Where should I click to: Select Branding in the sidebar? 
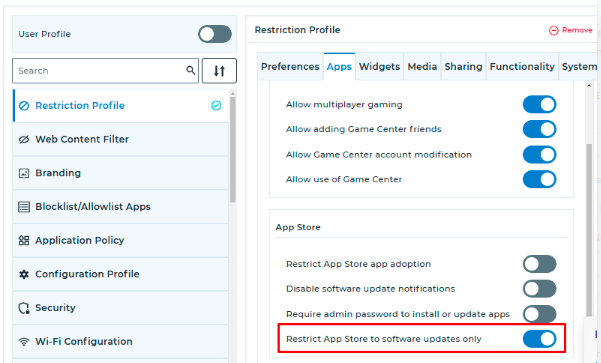[121, 173]
